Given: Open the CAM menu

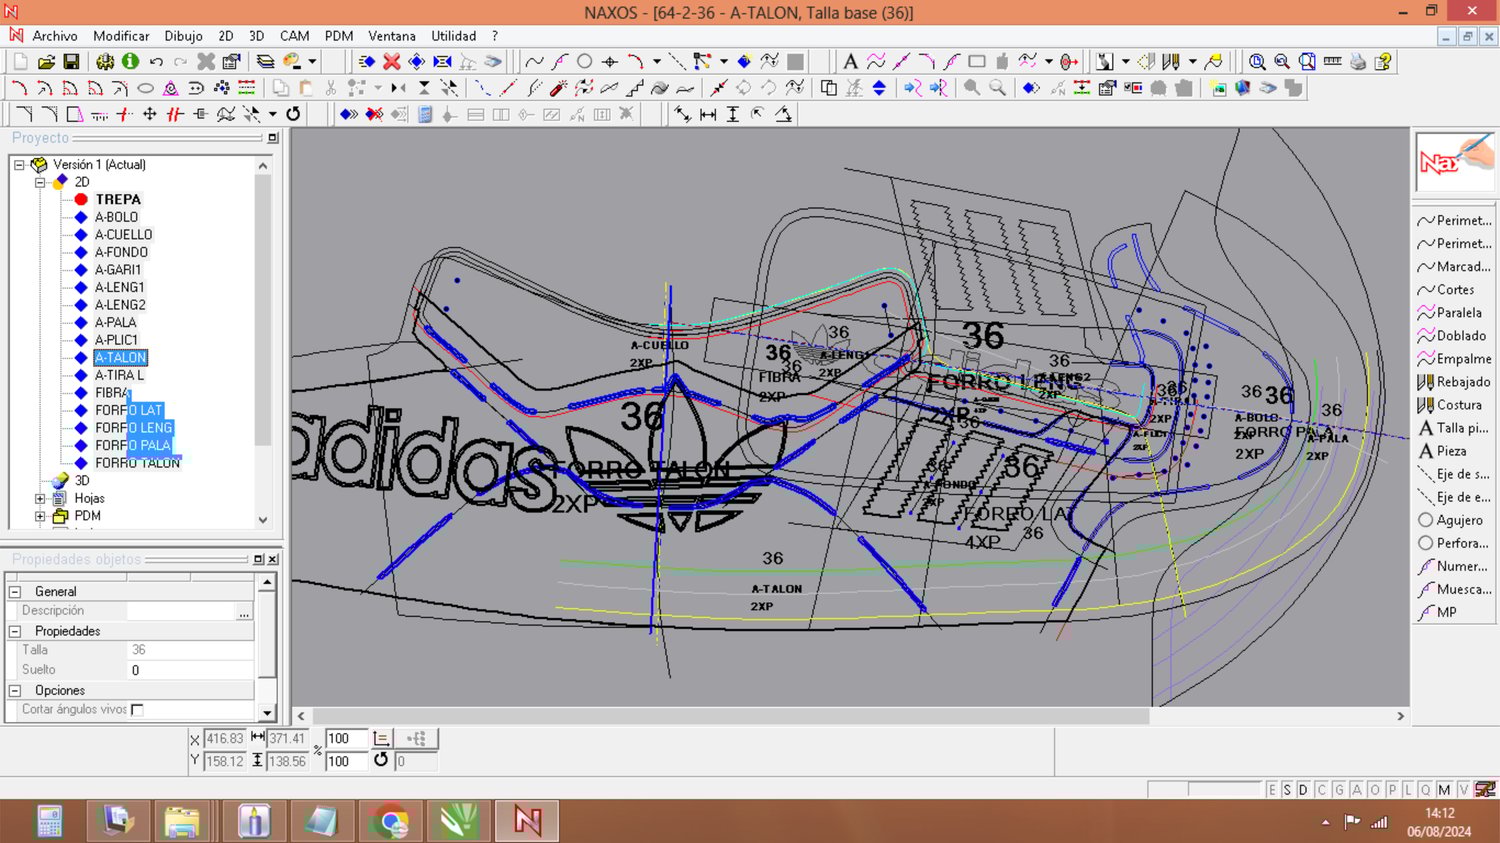Looking at the screenshot, I should (x=294, y=36).
